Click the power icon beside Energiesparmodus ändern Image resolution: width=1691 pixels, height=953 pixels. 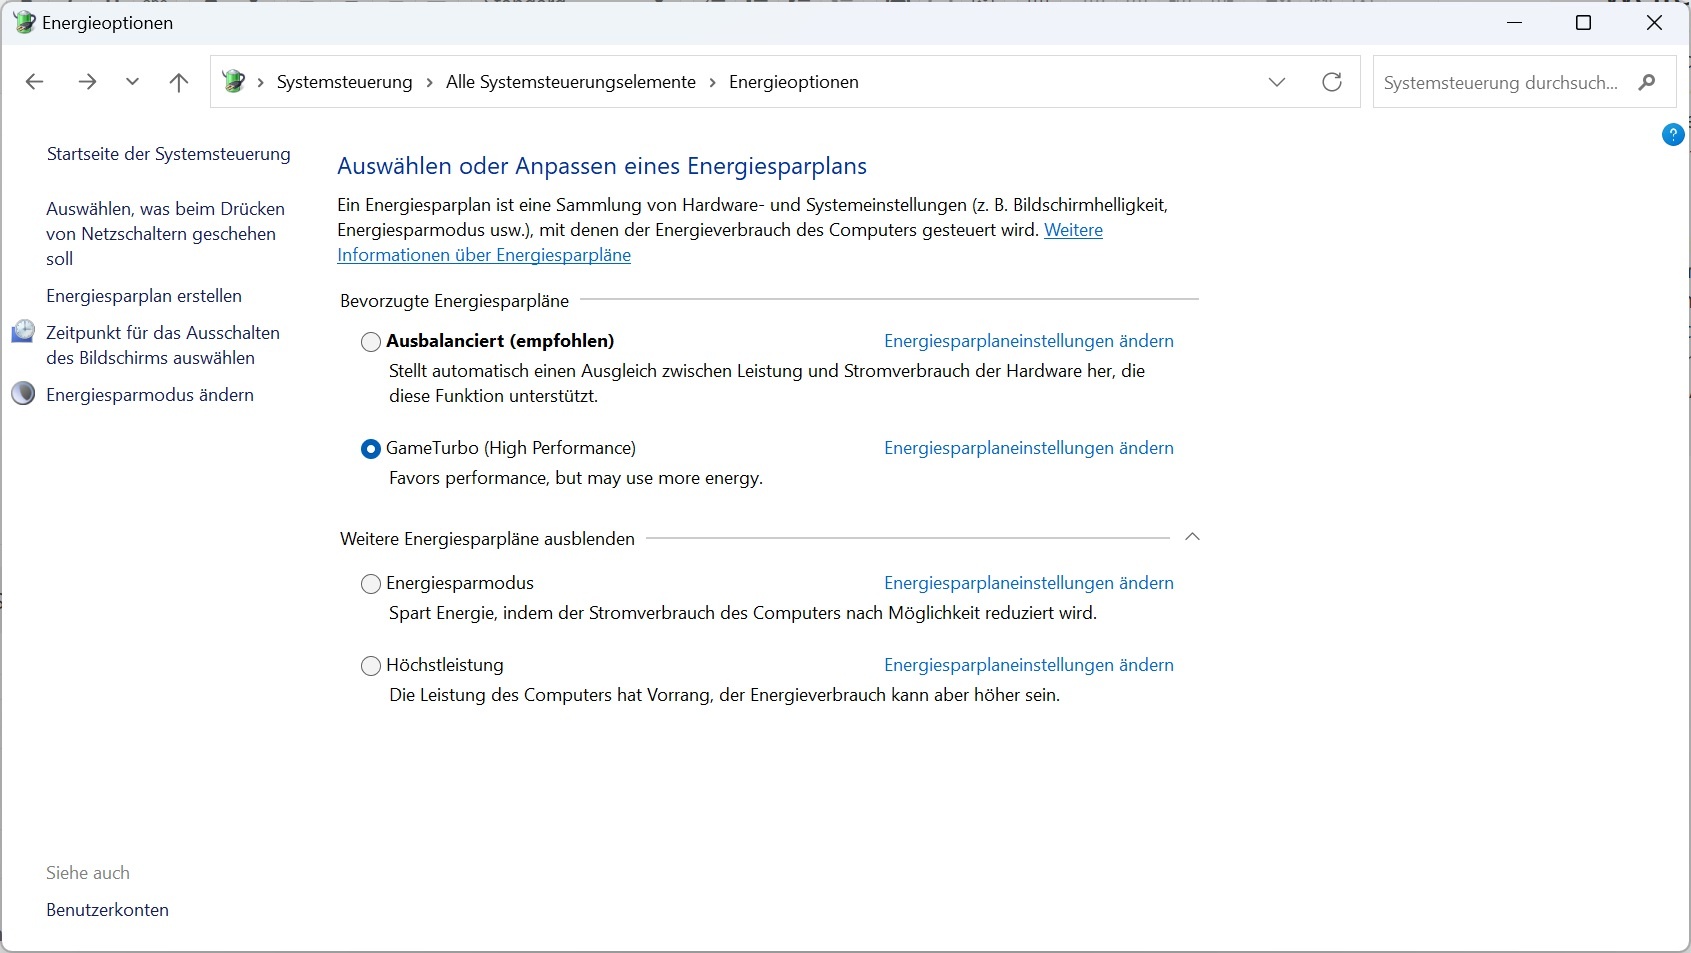[x=23, y=393]
